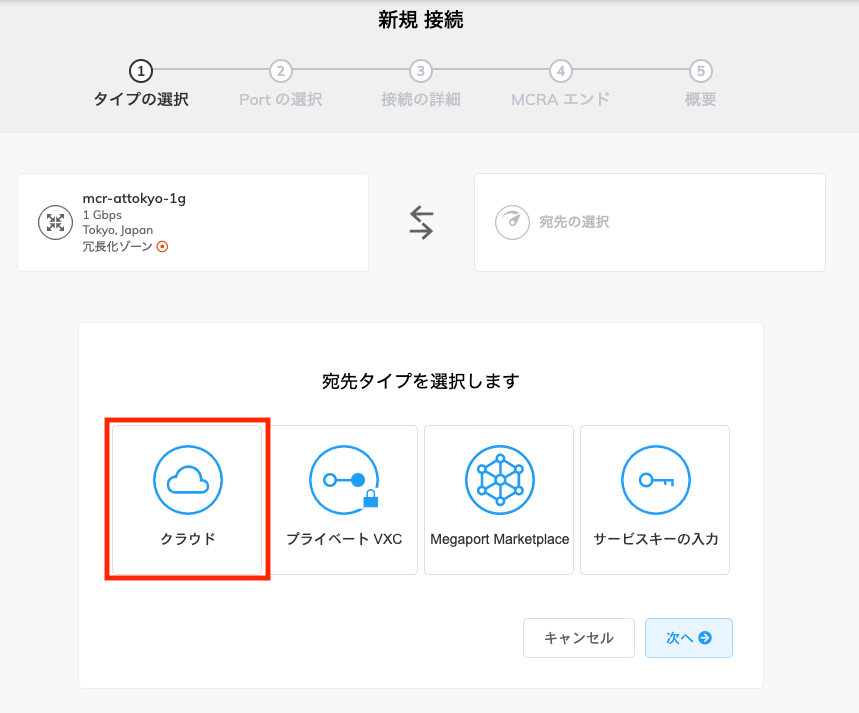
Task: Jump to step 2 Port の選択
Action: pyautogui.click(x=281, y=71)
